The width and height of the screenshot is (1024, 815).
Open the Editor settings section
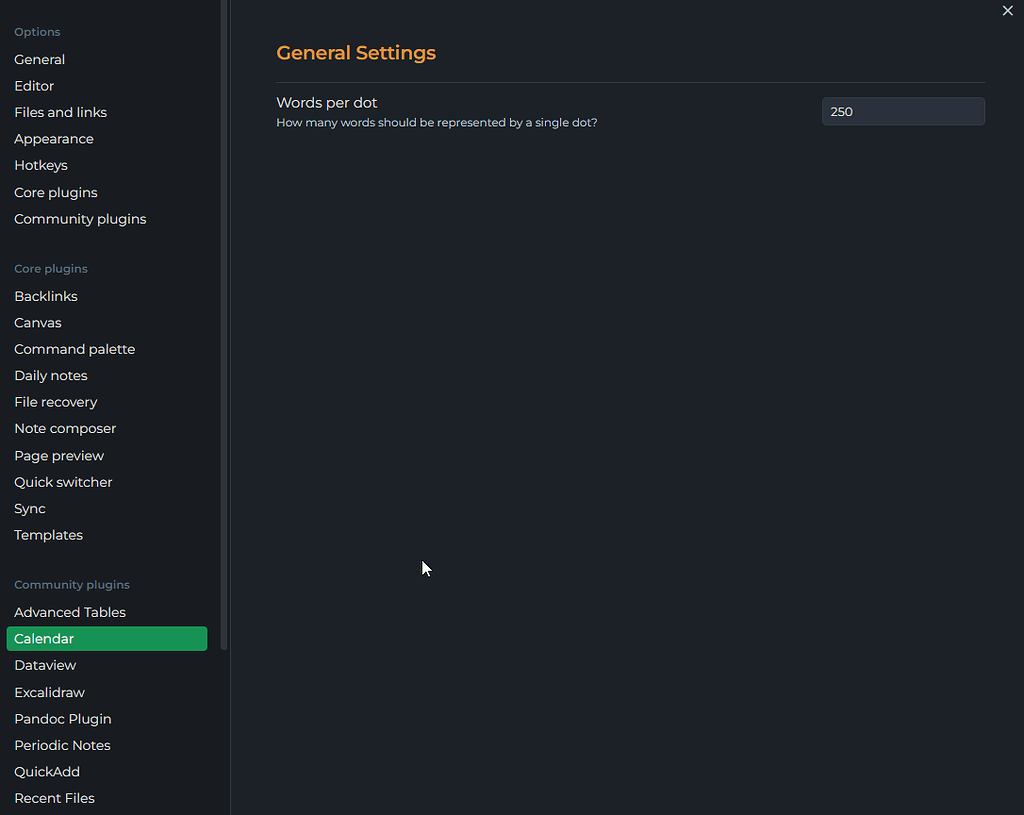click(33, 86)
